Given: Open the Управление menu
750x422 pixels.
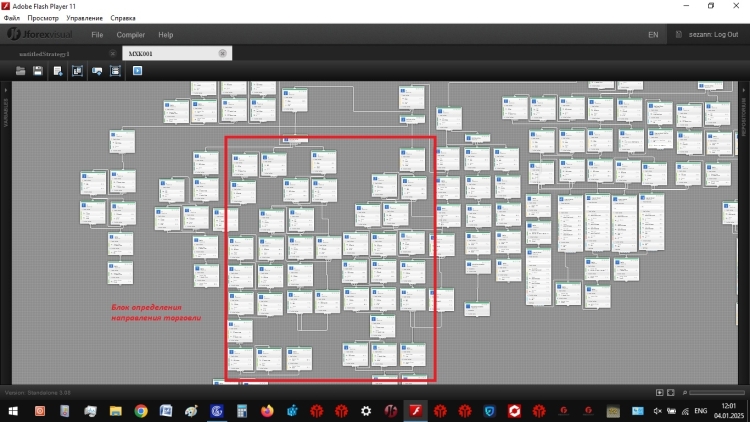Looking at the screenshot, I should (85, 18).
